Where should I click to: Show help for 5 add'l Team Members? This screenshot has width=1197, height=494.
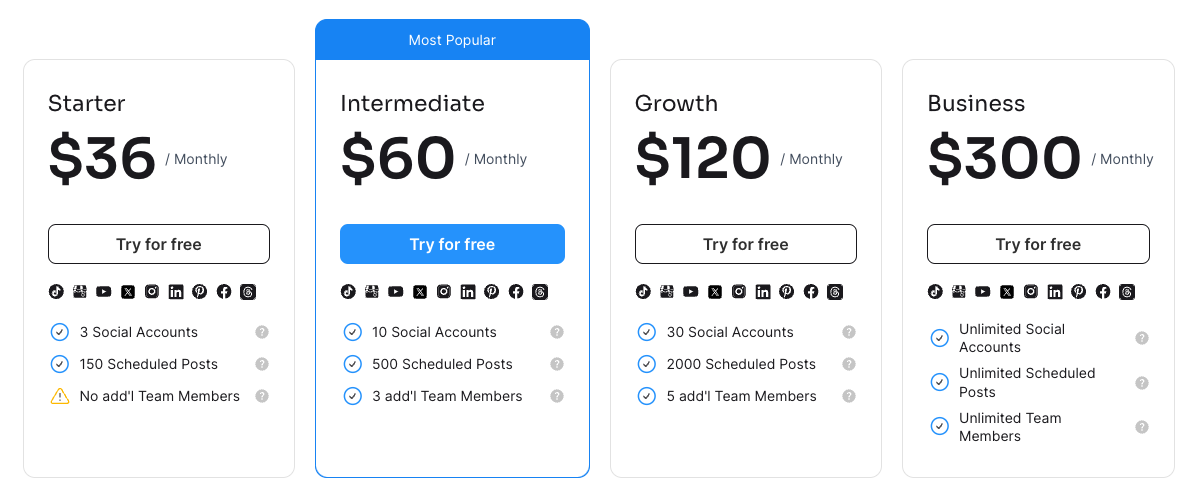[x=849, y=396]
